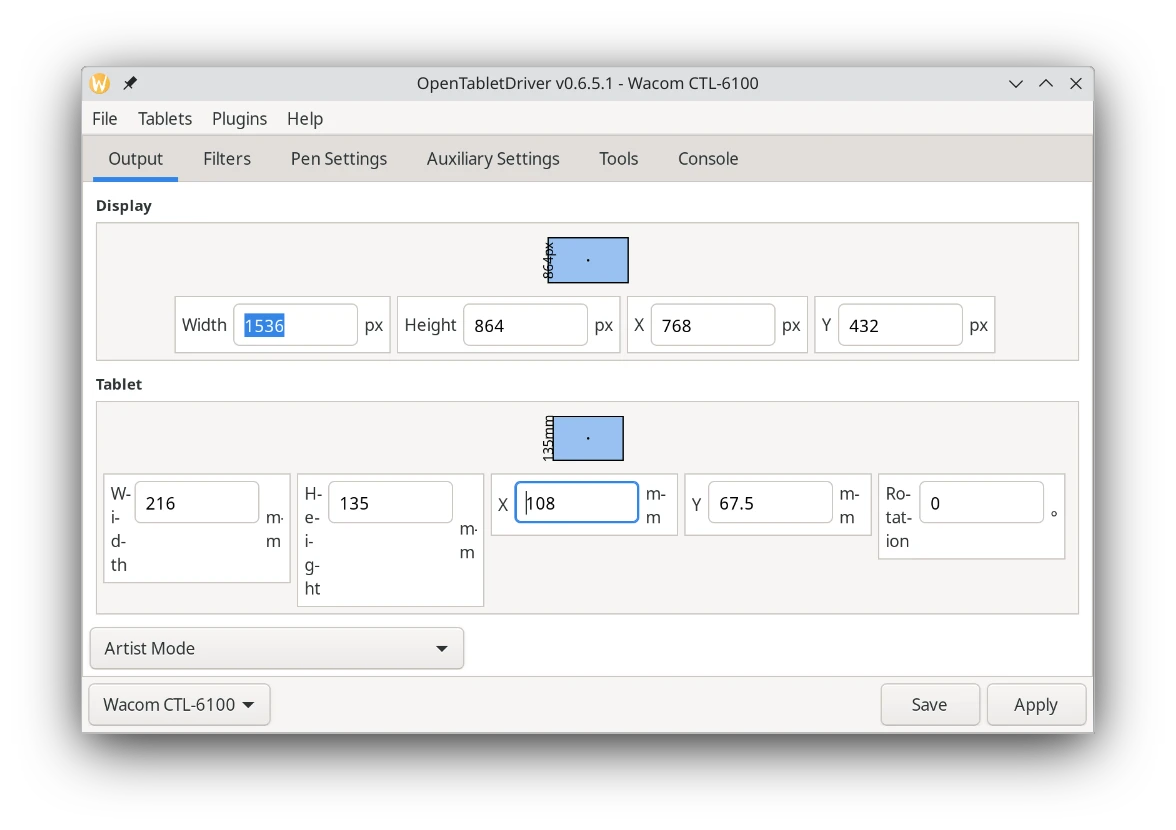Click the tablet Rotation input field
Screen dimensions: 1176x830
pos(980,503)
